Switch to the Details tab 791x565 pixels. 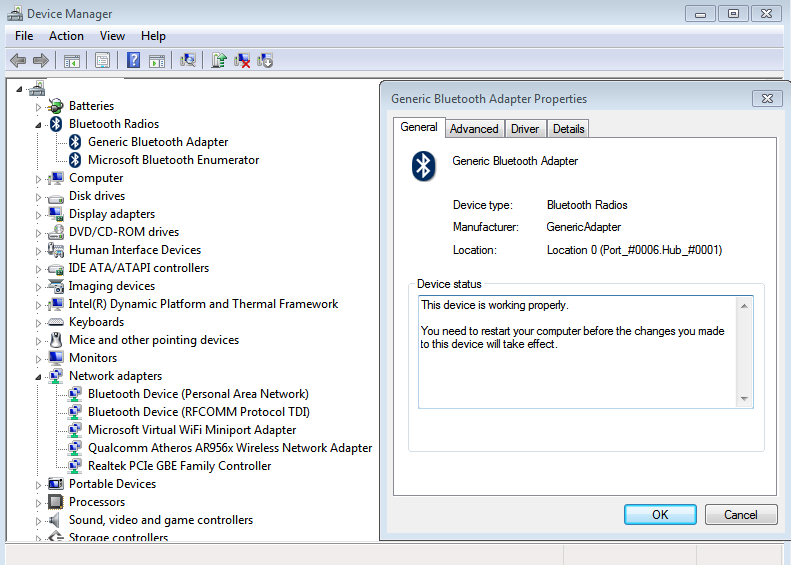tap(569, 129)
